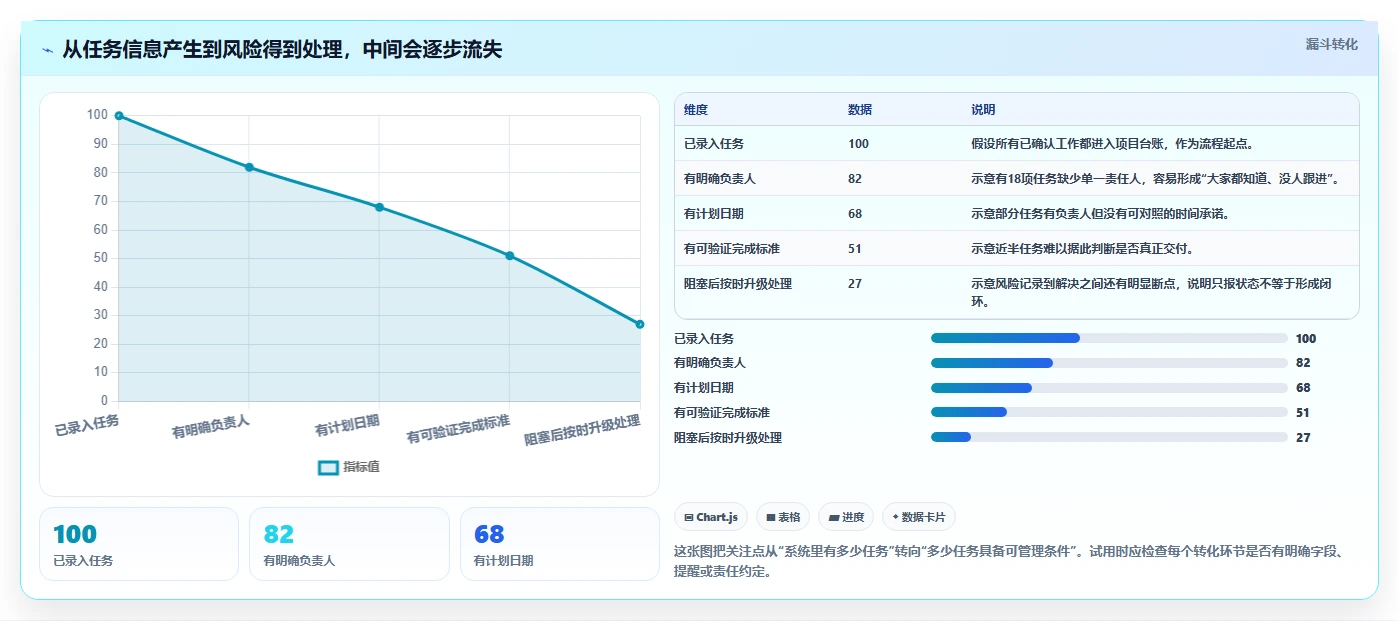Click the chart data point at 100

(x=119, y=116)
